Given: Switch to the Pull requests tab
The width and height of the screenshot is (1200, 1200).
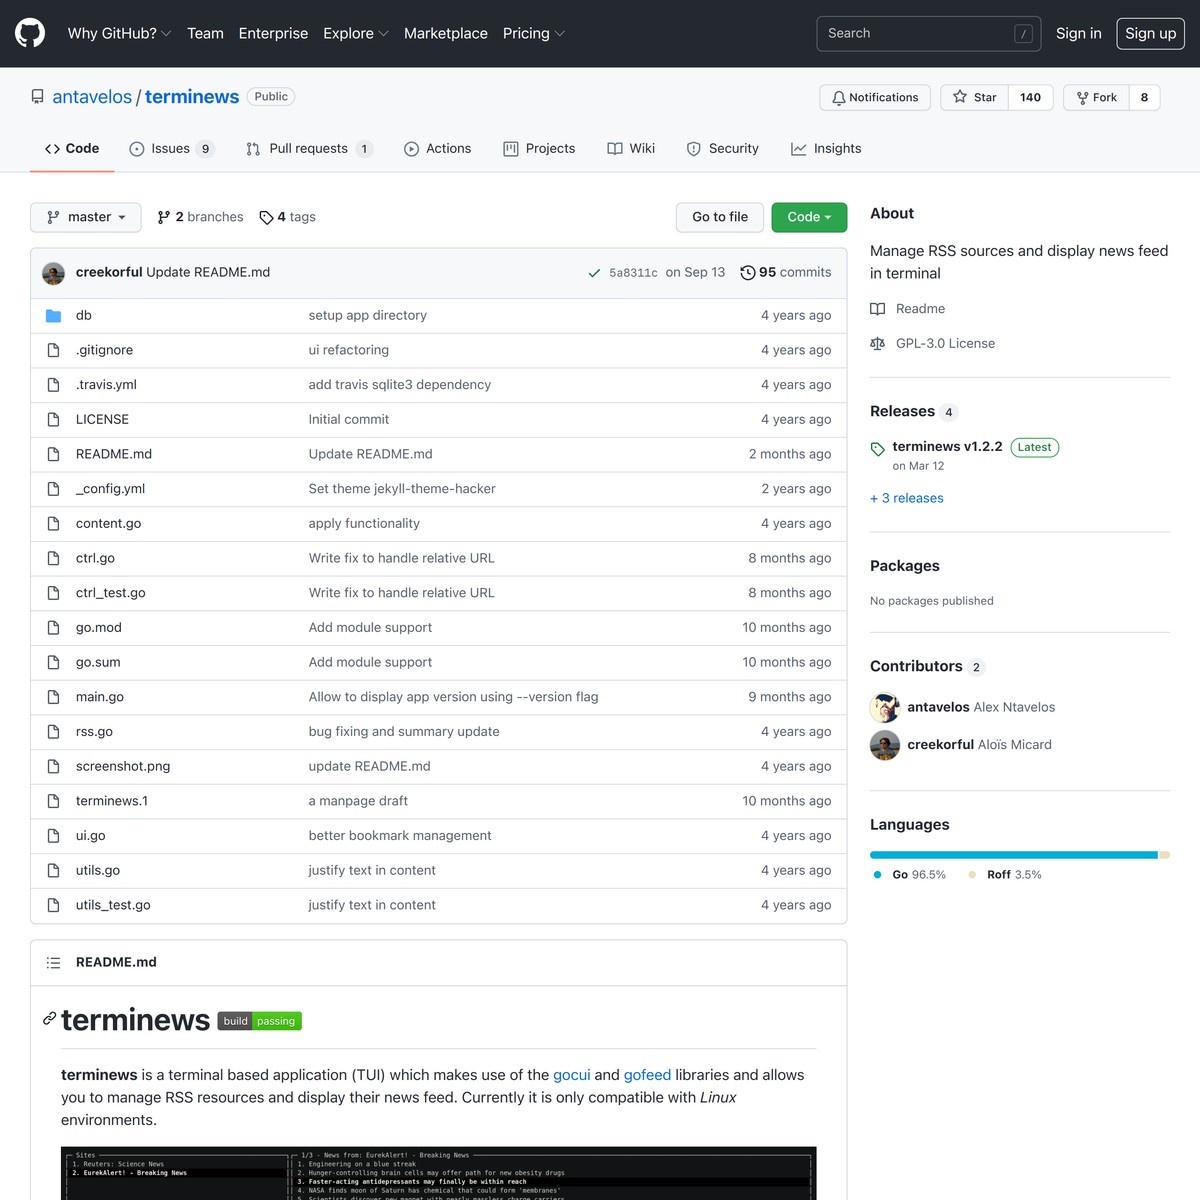Looking at the screenshot, I should pos(308,148).
